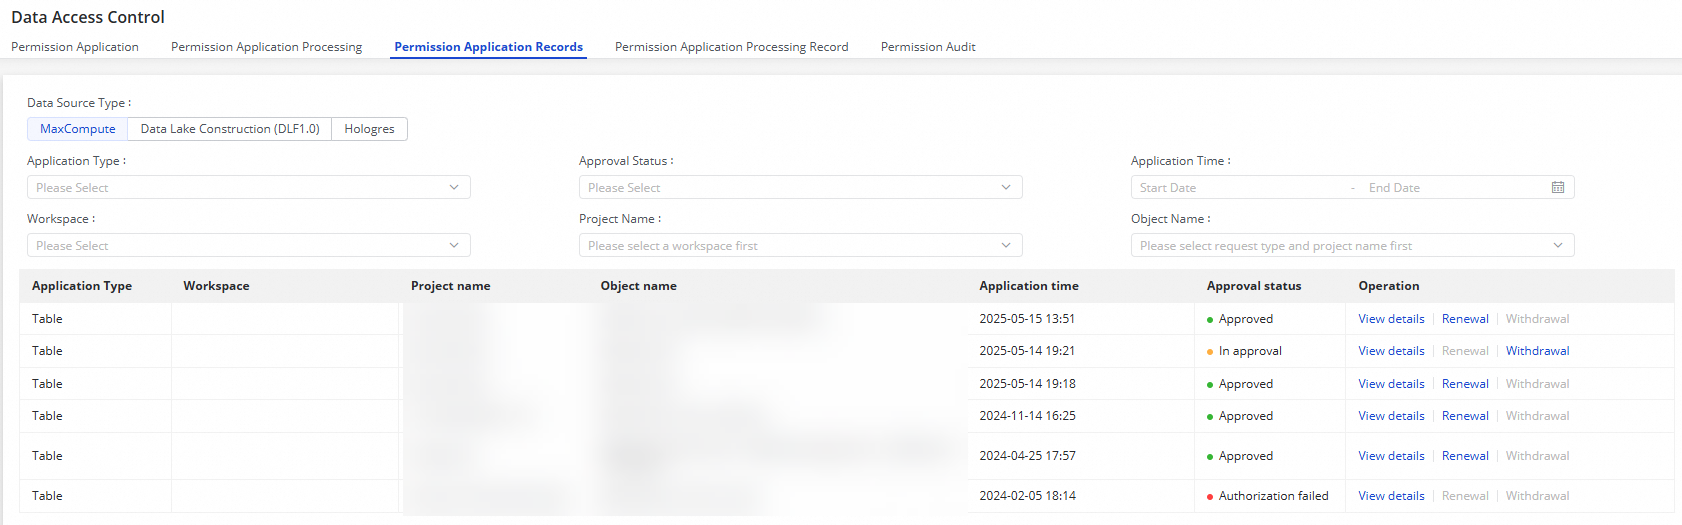1682x525 pixels.
Task: Go to Permission Audit tab
Action: [928, 47]
